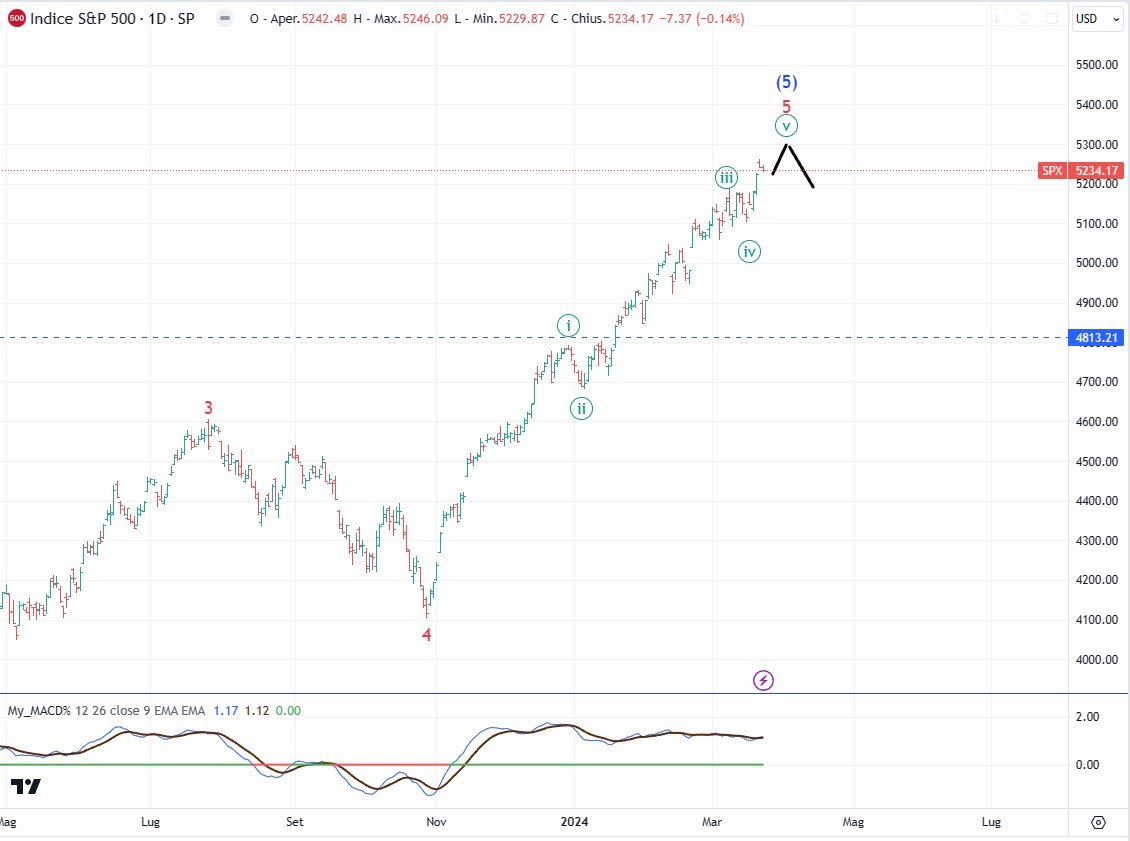The height and width of the screenshot is (841, 1130).
Task: Select the blue (5) wave label
Action: coord(786,82)
